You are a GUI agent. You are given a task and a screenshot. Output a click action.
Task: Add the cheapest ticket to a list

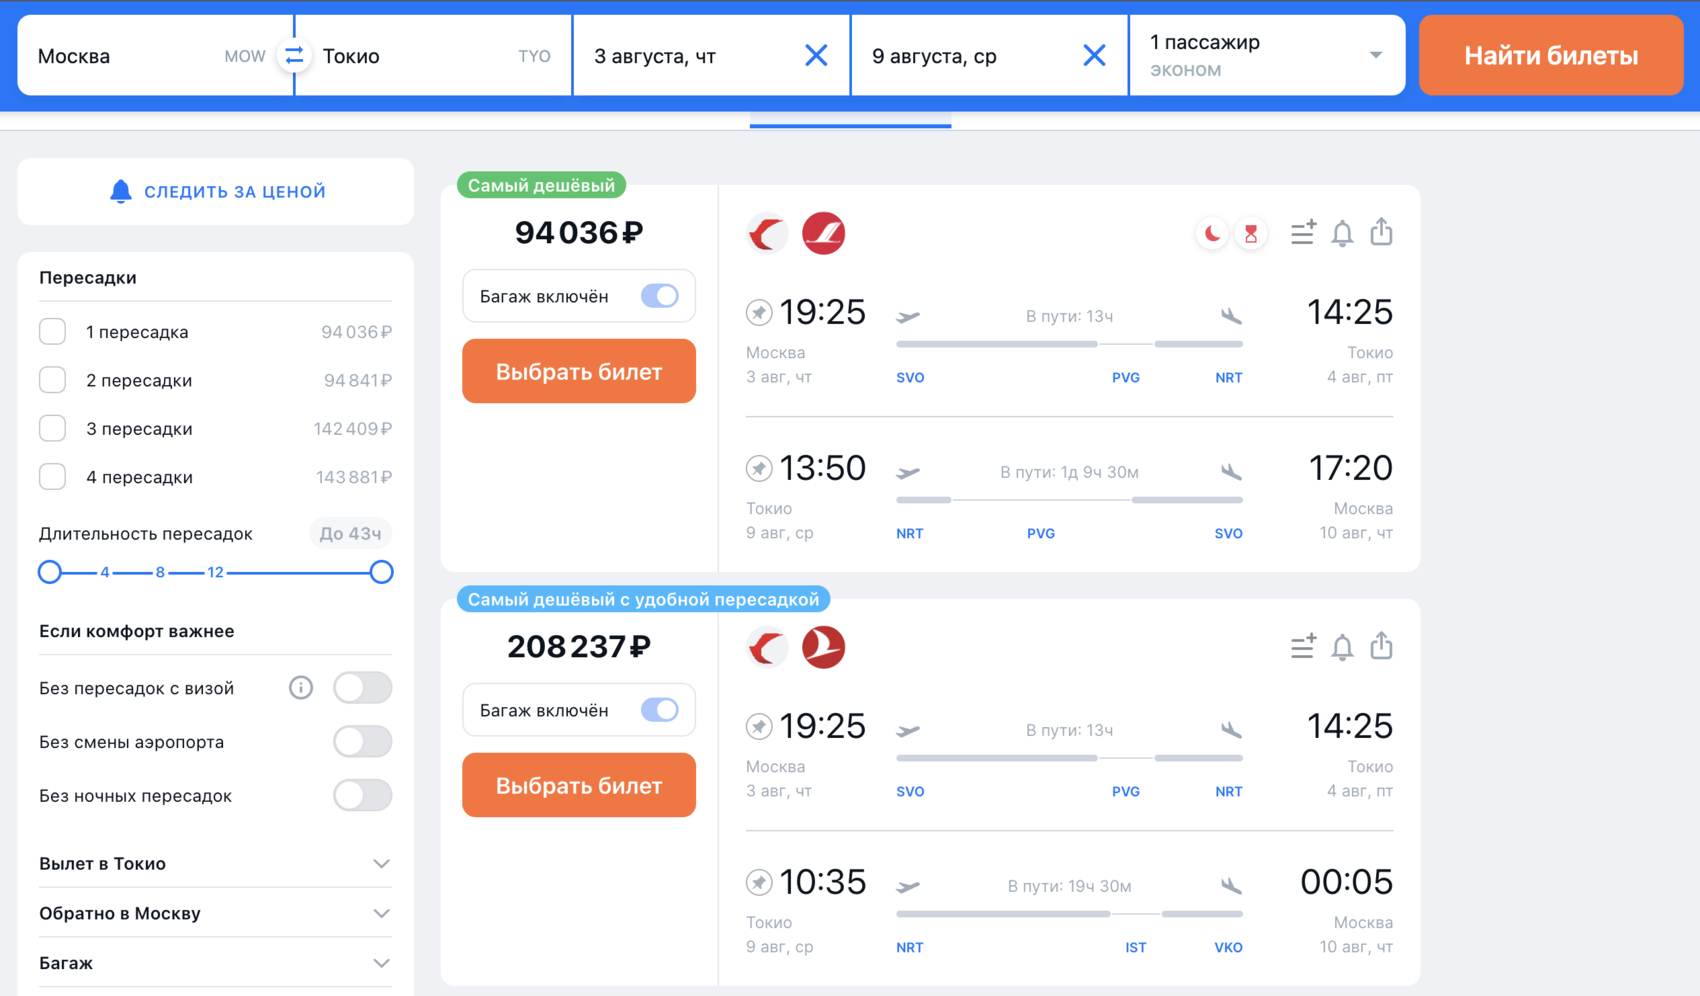pyautogui.click(x=1302, y=233)
